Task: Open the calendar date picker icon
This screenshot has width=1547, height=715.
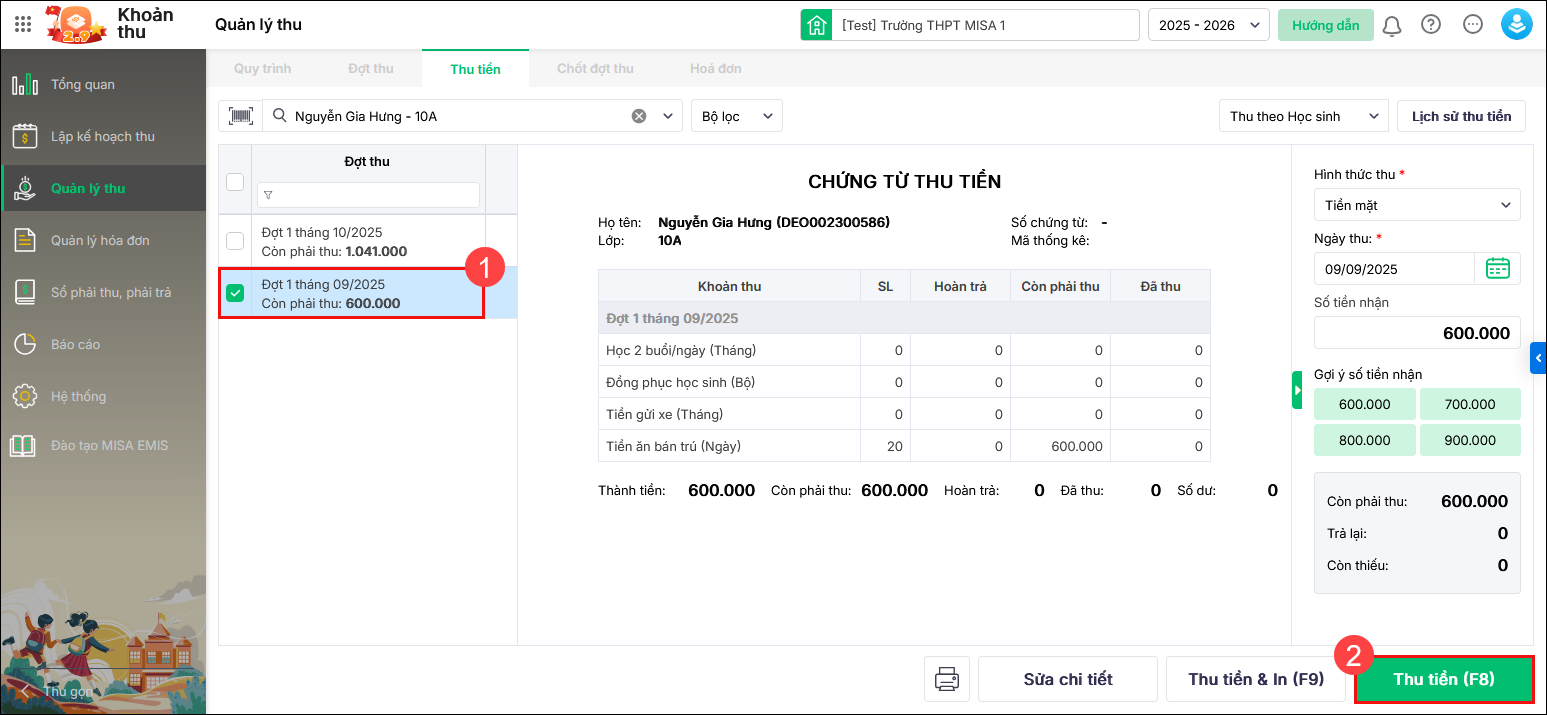Action: pos(1497,268)
